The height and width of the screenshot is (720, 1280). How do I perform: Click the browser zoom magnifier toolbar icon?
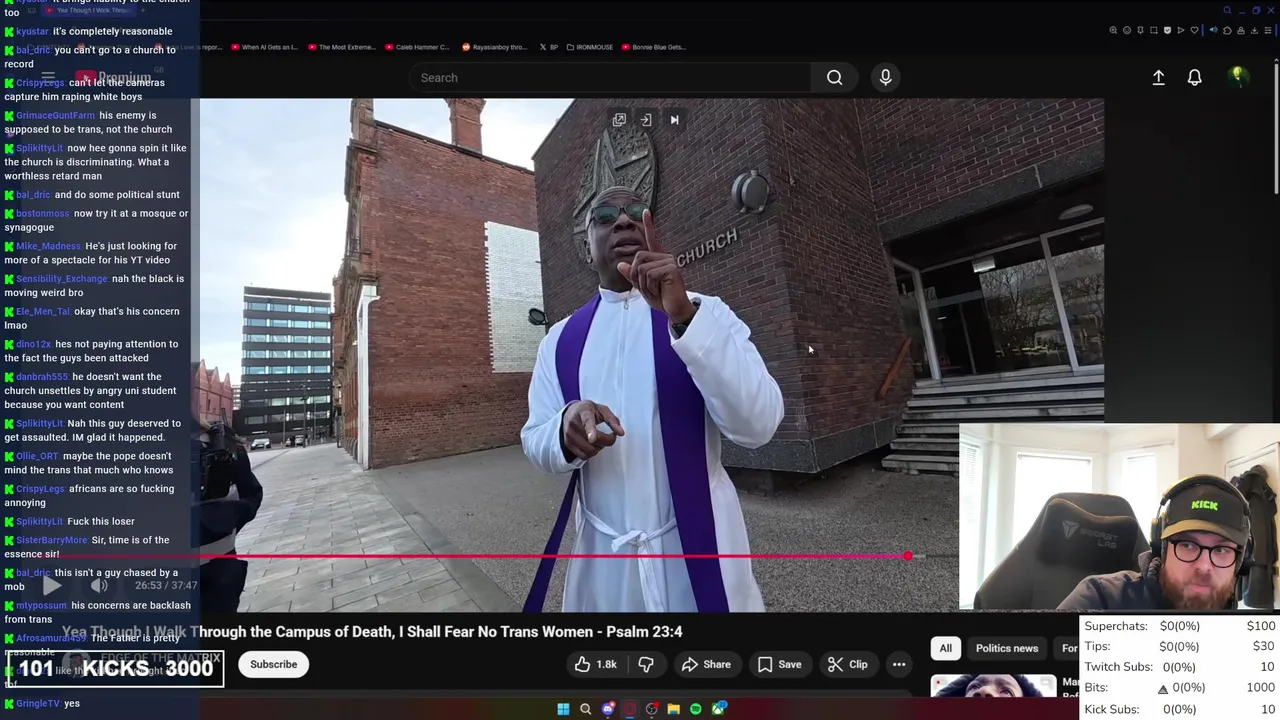tap(1113, 30)
